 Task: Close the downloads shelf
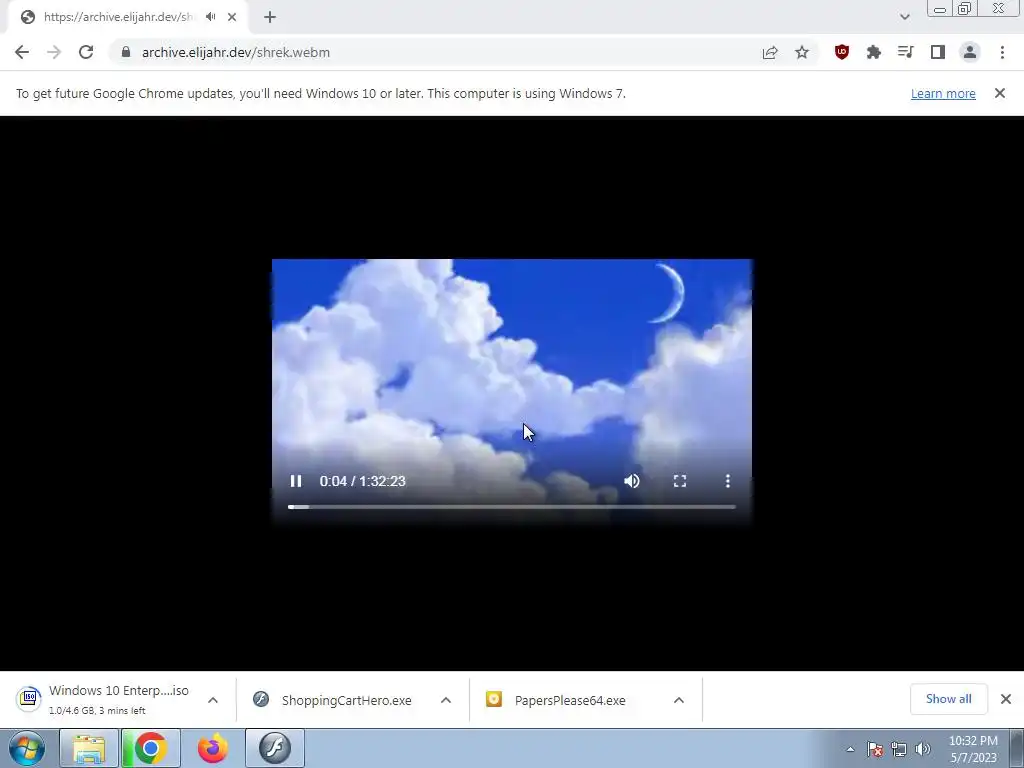(1006, 699)
